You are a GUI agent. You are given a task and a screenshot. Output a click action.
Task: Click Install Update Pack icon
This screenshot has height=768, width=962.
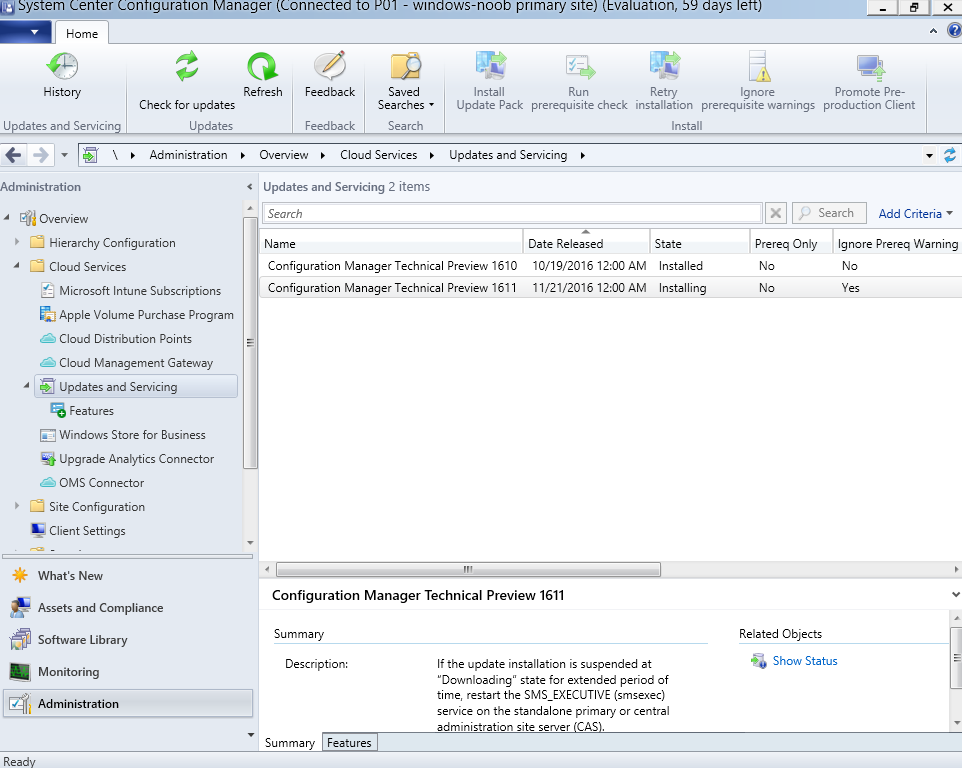pos(490,66)
